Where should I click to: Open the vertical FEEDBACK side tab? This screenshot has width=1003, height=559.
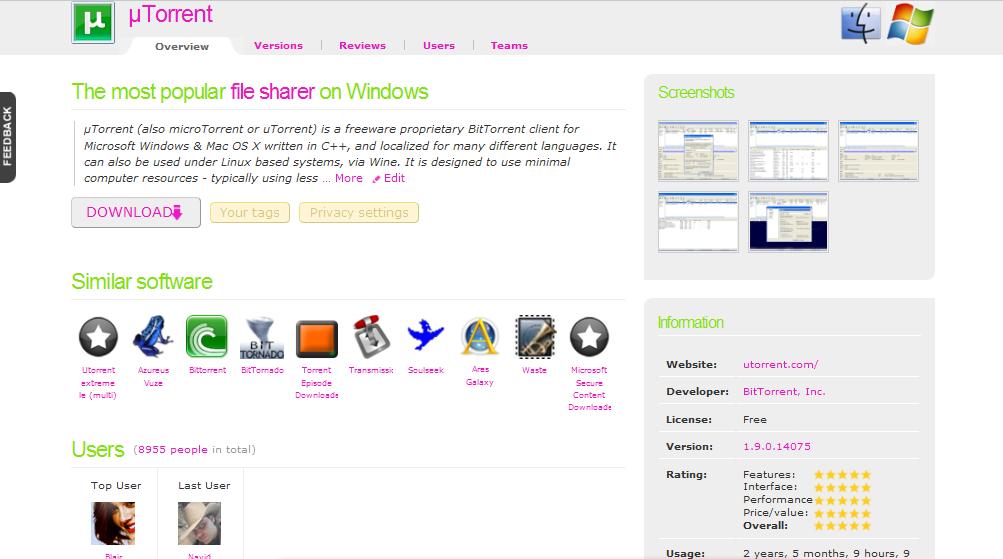(x=8, y=137)
